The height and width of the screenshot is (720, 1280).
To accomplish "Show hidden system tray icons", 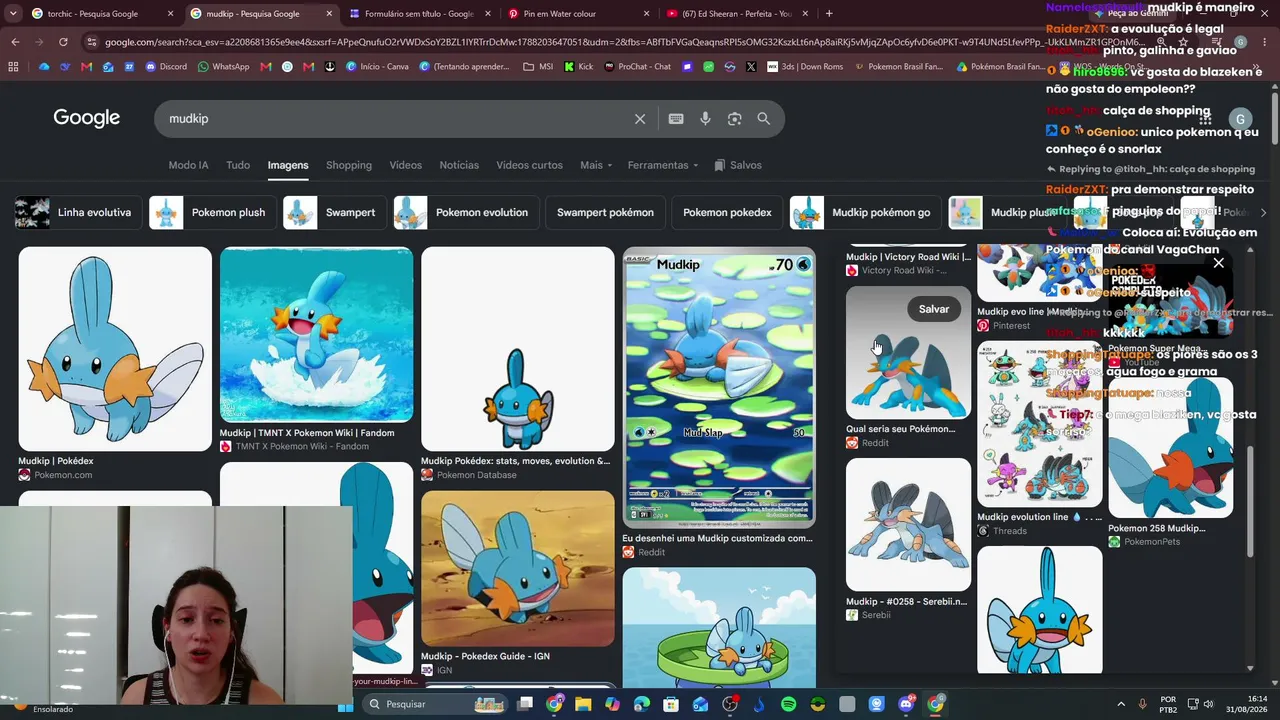I will [1120, 704].
